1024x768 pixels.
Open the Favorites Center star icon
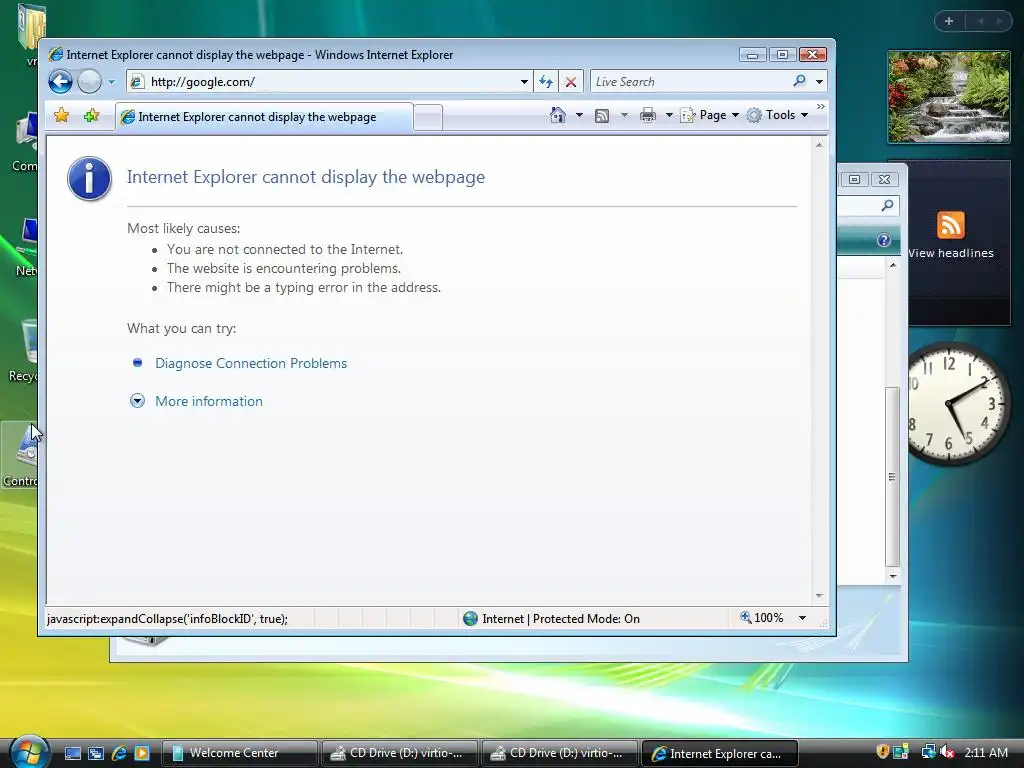[61, 116]
